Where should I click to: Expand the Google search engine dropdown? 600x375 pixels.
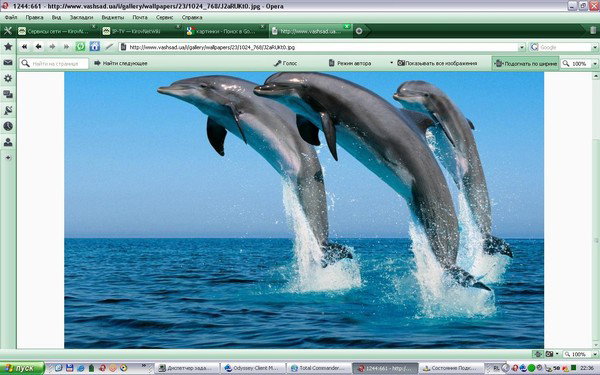tap(595, 47)
